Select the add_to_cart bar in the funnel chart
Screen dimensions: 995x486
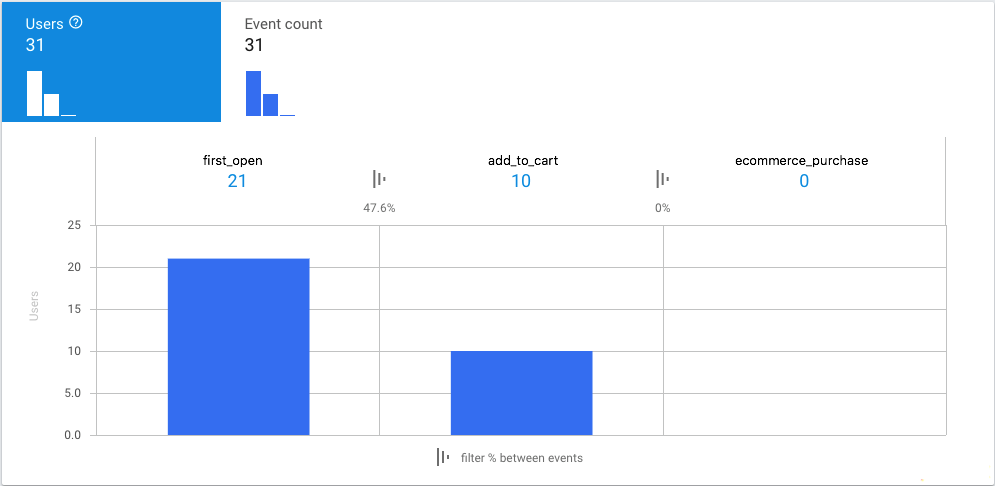[521, 392]
